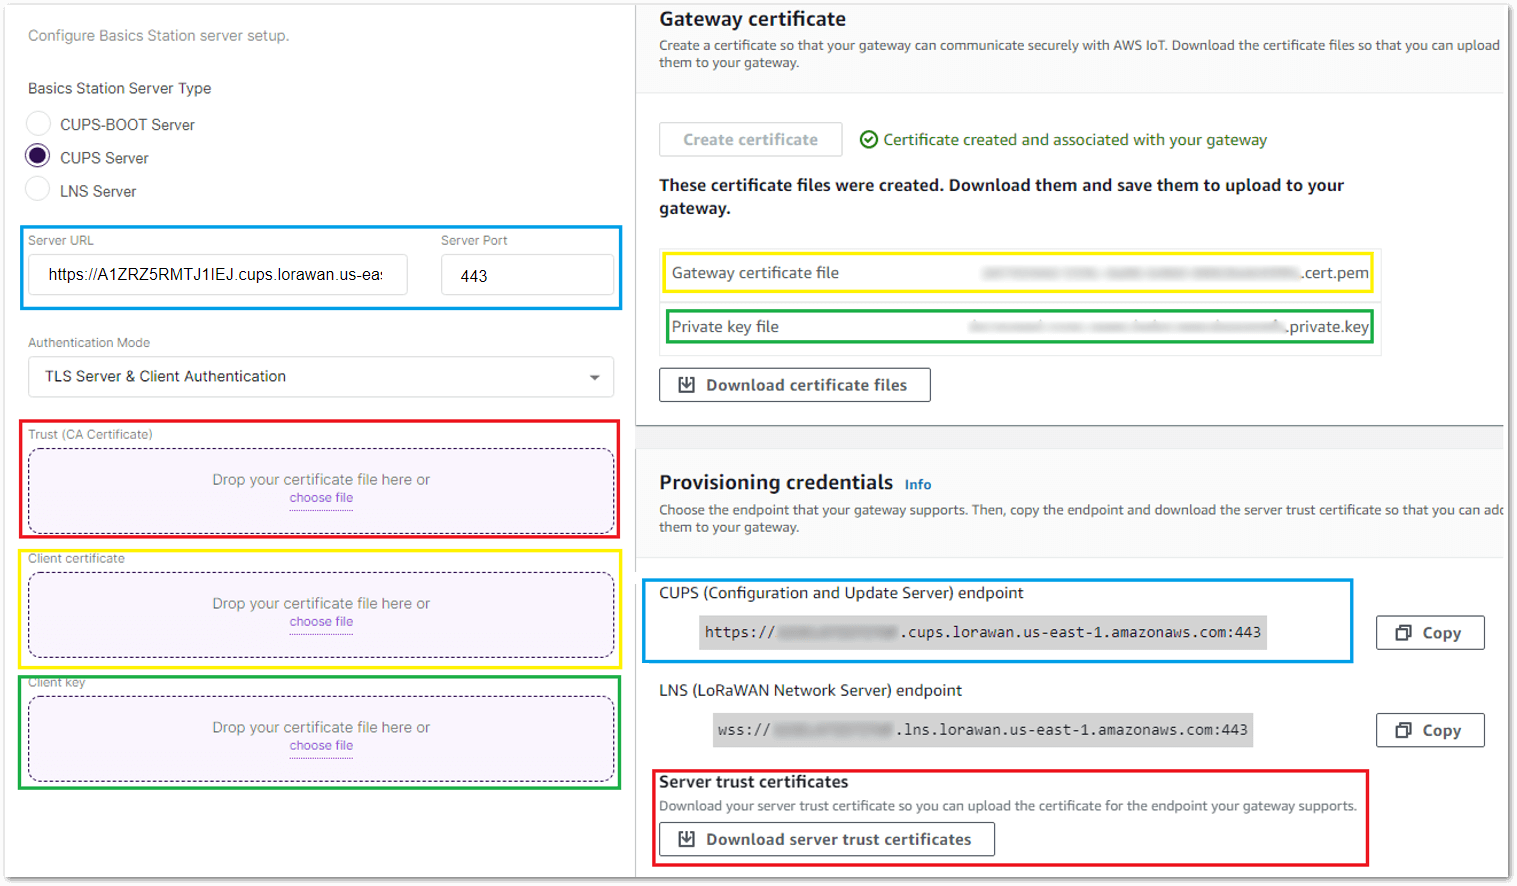The image size is (1517, 886).
Task: Open the Info link beside Provisioning credentials
Action: [x=917, y=485]
